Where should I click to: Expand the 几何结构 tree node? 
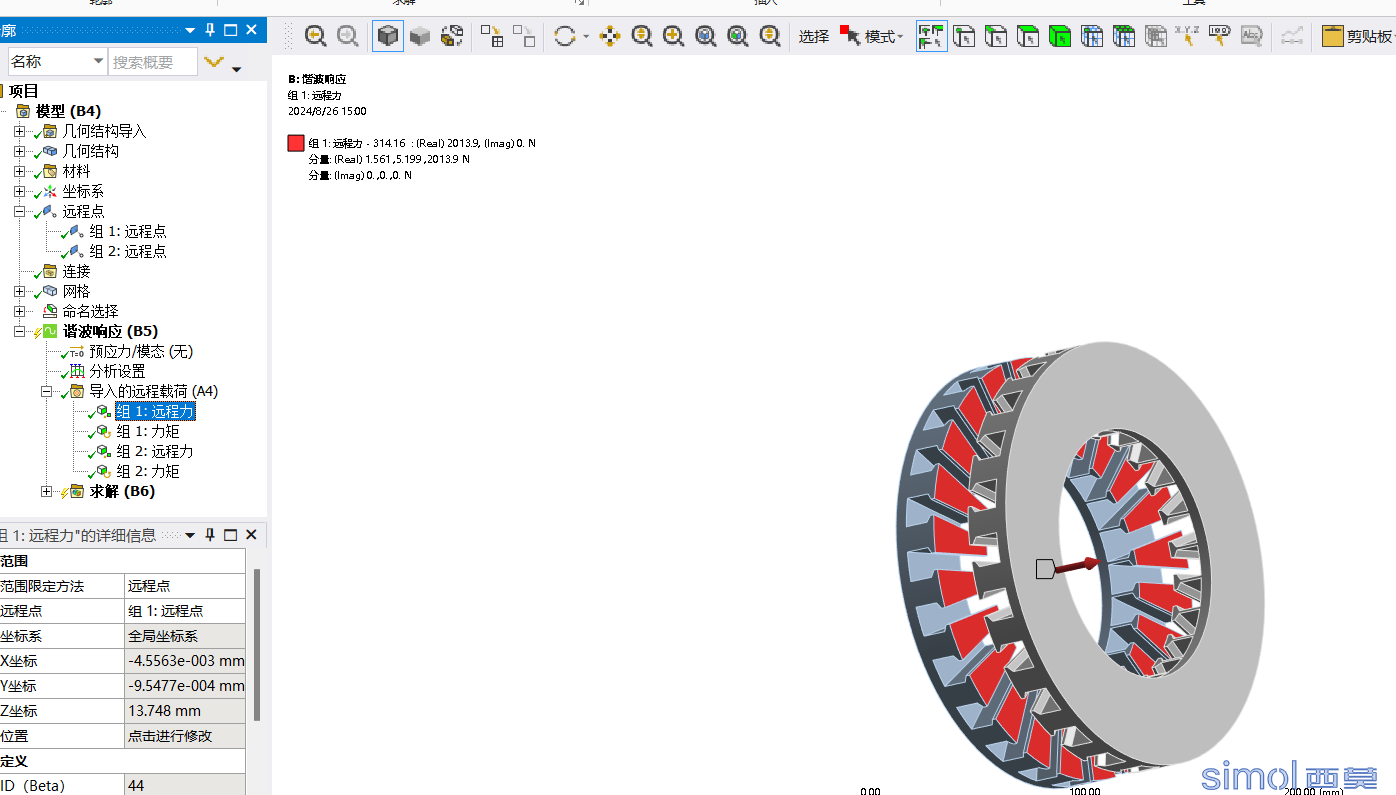pos(19,151)
